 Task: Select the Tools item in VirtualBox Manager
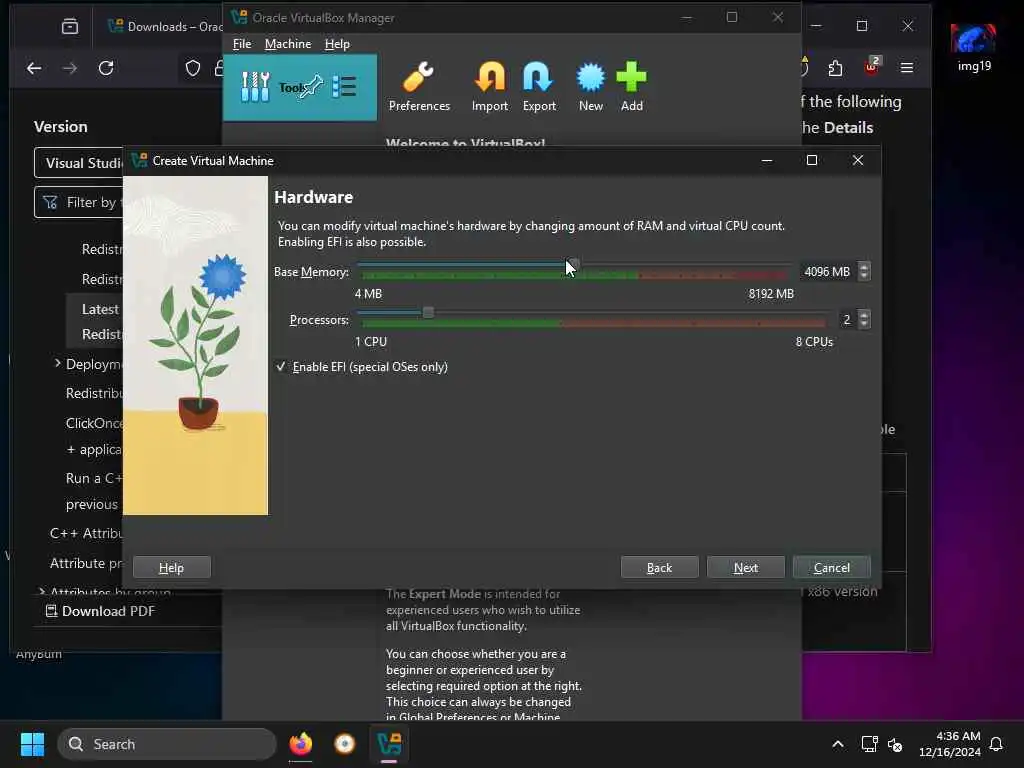pyautogui.click(x=300, y=87)
